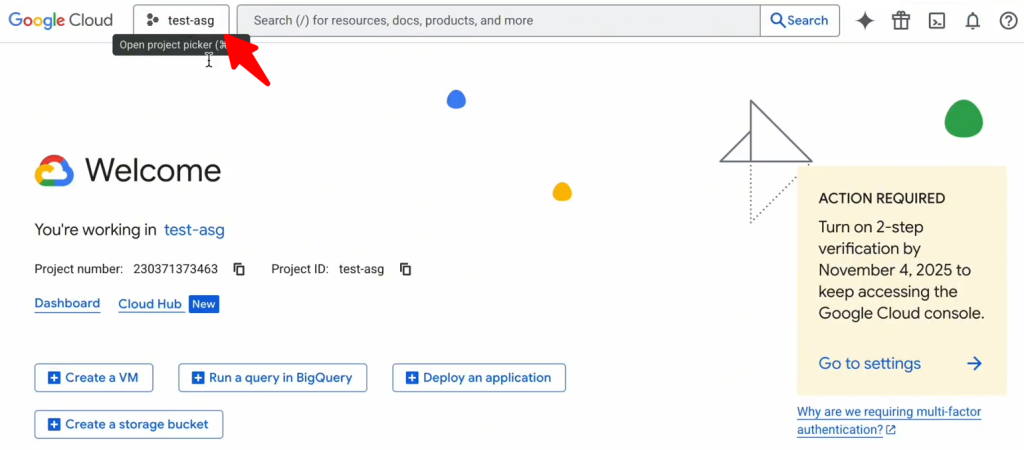Copy the project ID test-asg
The height and width of the screenshot is (450, 1024).
[405, 269]
